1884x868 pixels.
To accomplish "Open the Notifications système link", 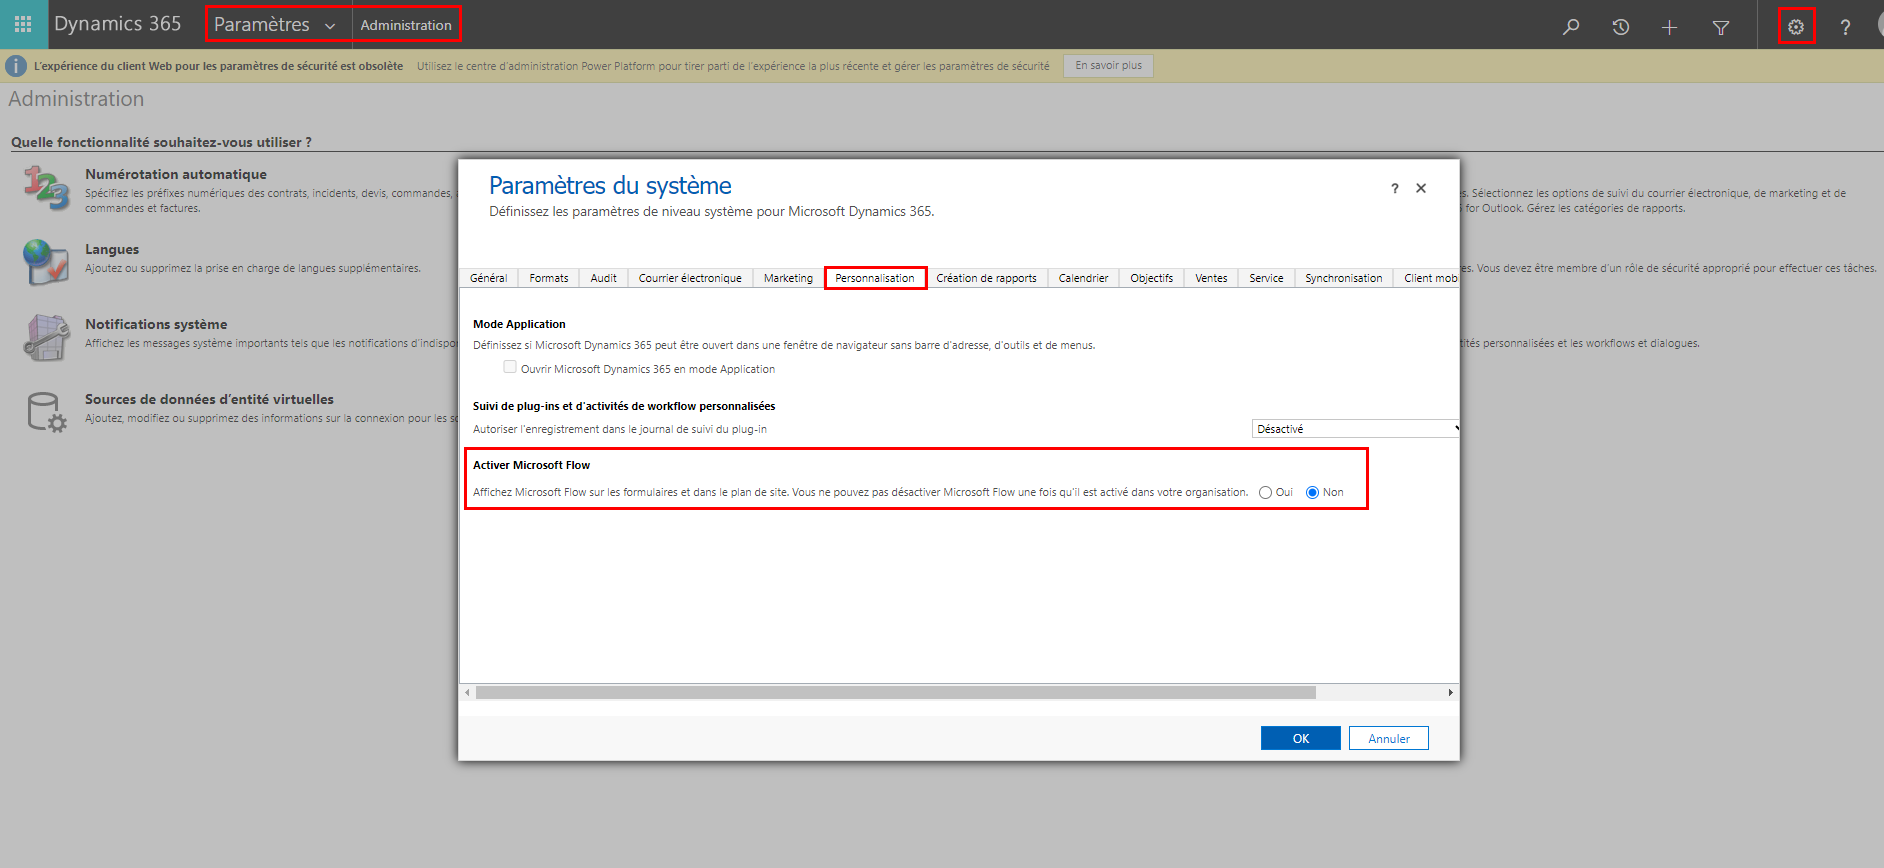I will click(156, 324).
